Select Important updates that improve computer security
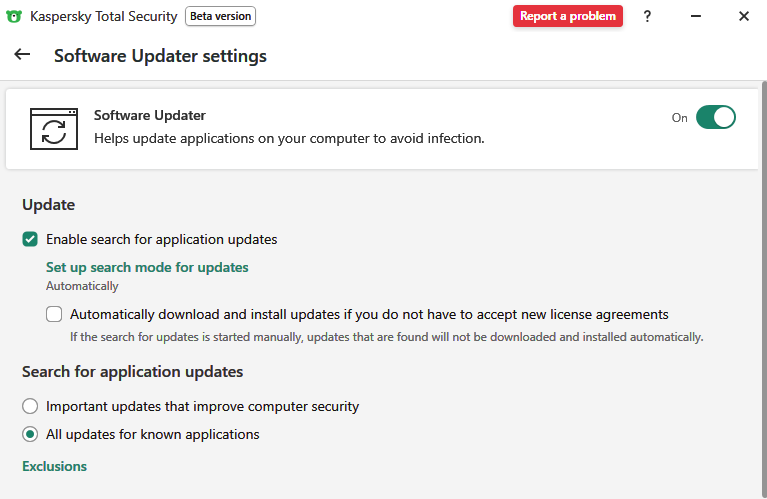Image resolution: width=767 pixels, height=499 pixels. tap(30, 406)
